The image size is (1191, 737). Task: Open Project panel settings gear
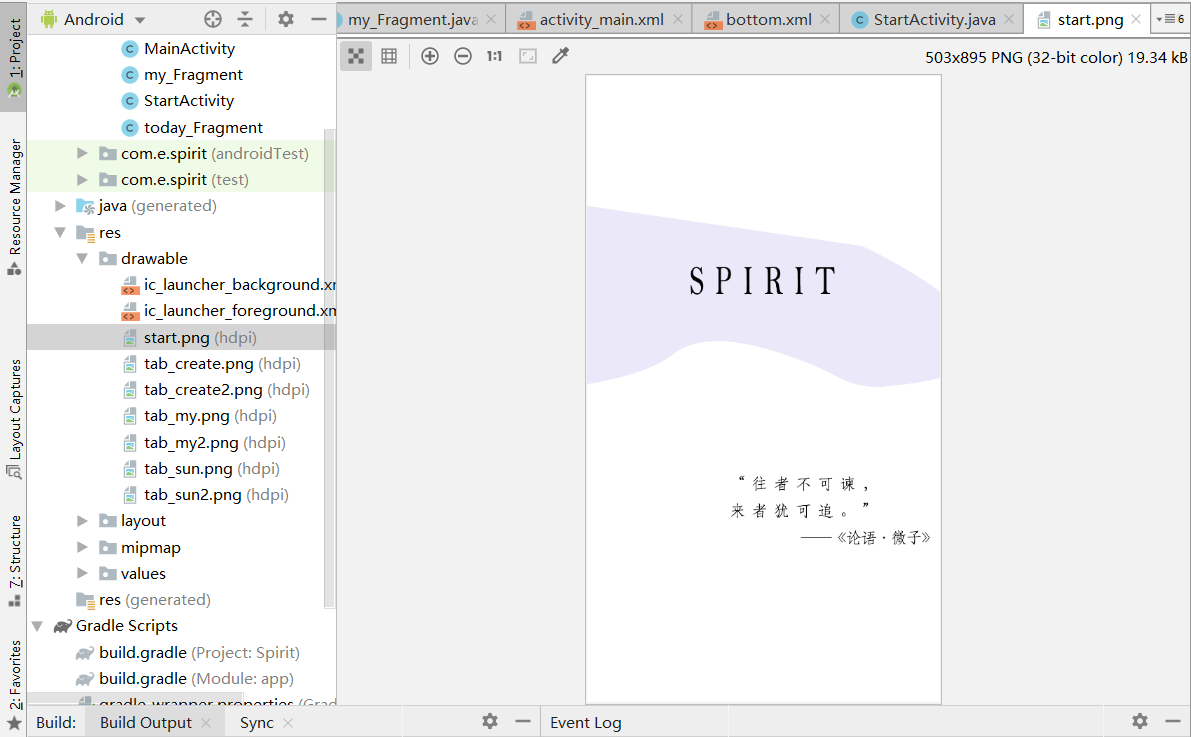pyautogui.click(x=285, y=18)
